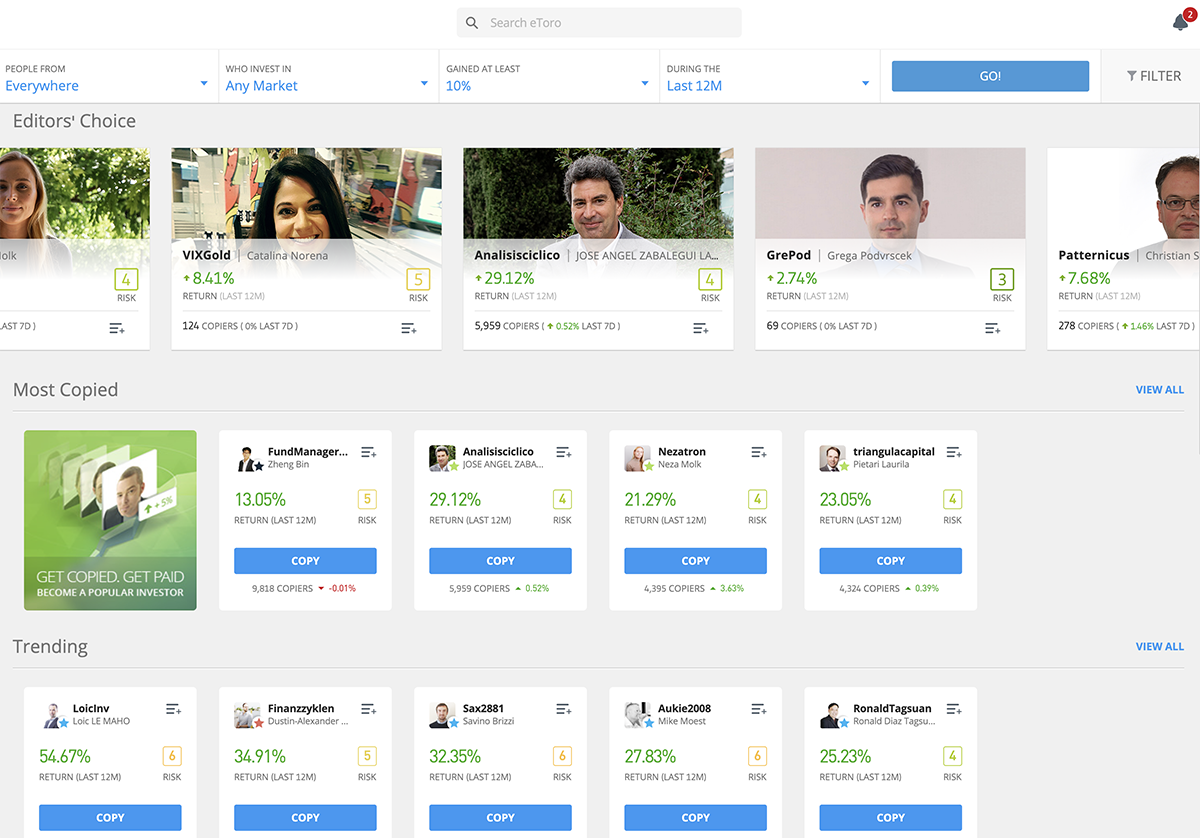Copy trader LoicInv
1200x838 pixels.
(110, 818)
